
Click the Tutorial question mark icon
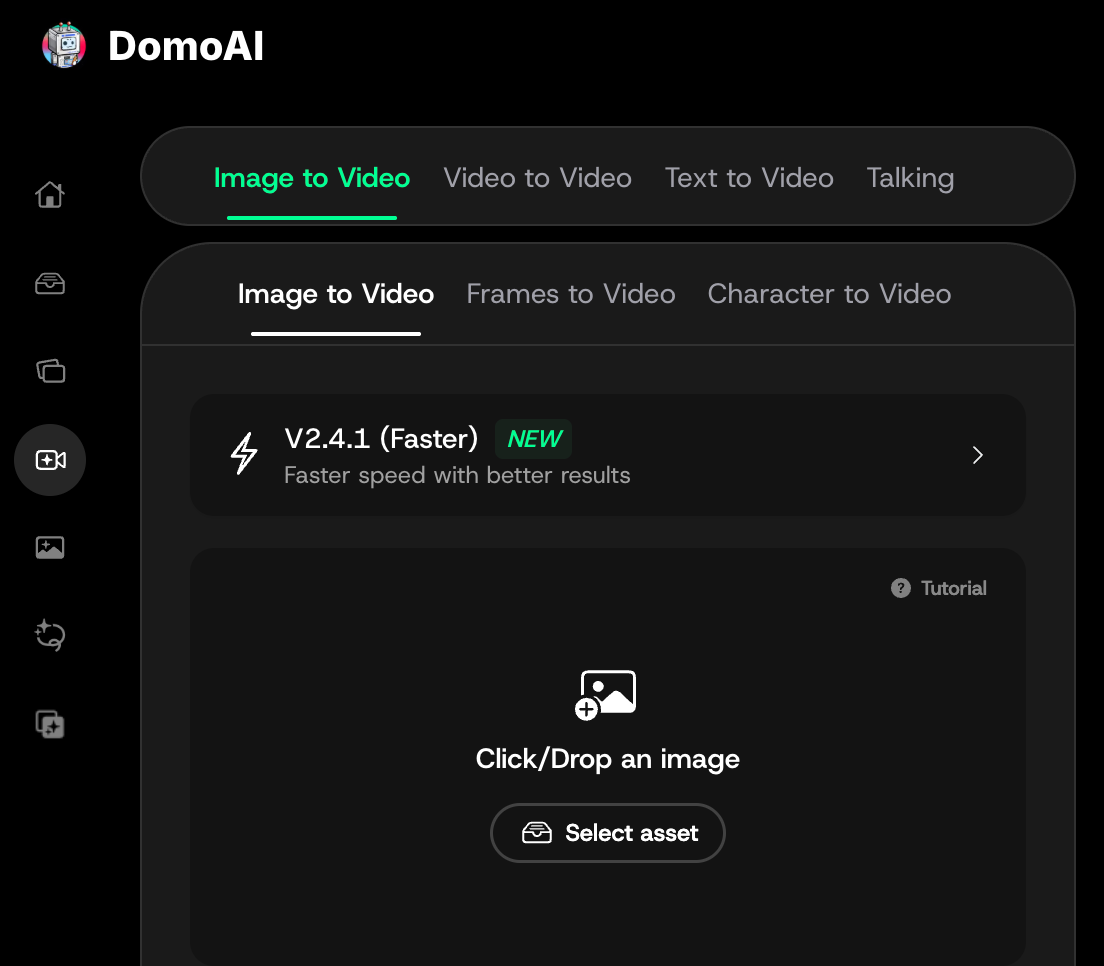(x=901, y=588)
